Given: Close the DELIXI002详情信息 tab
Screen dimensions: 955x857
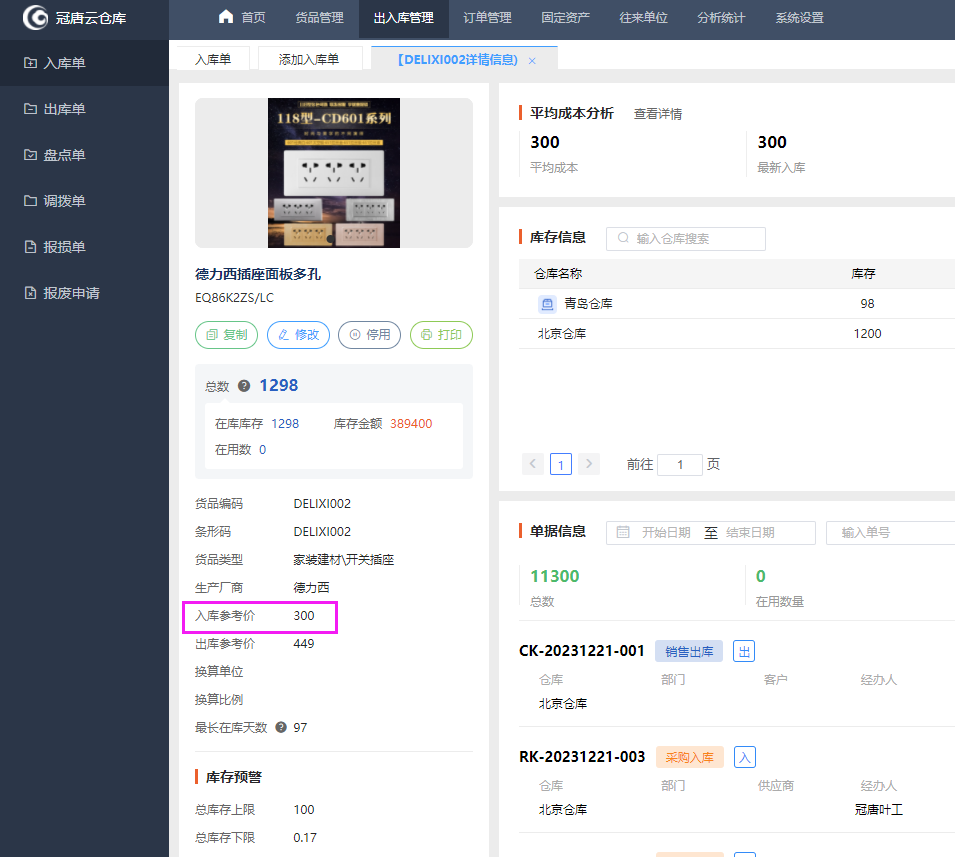Looking at the screenshot, I should click(532, 61).
